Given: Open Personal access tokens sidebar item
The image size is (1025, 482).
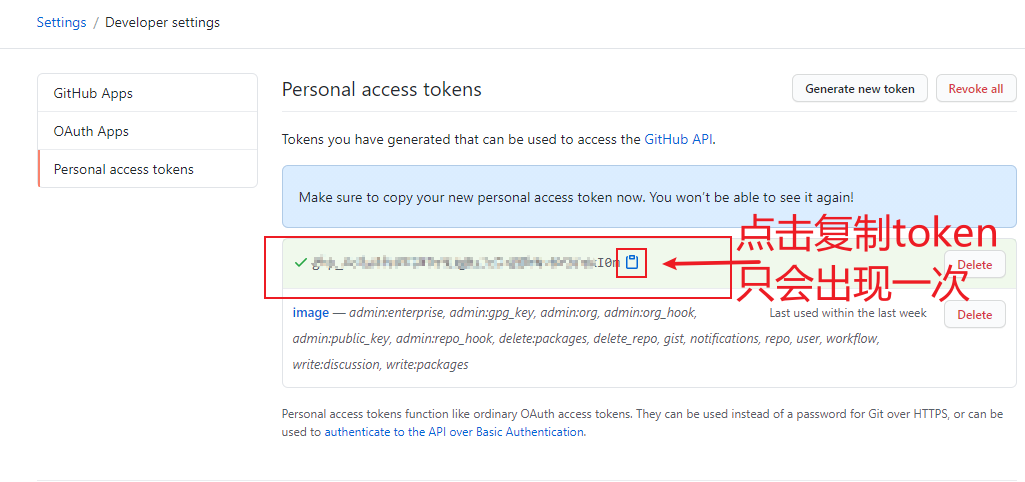Looking at the screenshot, I should tap(148, 169).
